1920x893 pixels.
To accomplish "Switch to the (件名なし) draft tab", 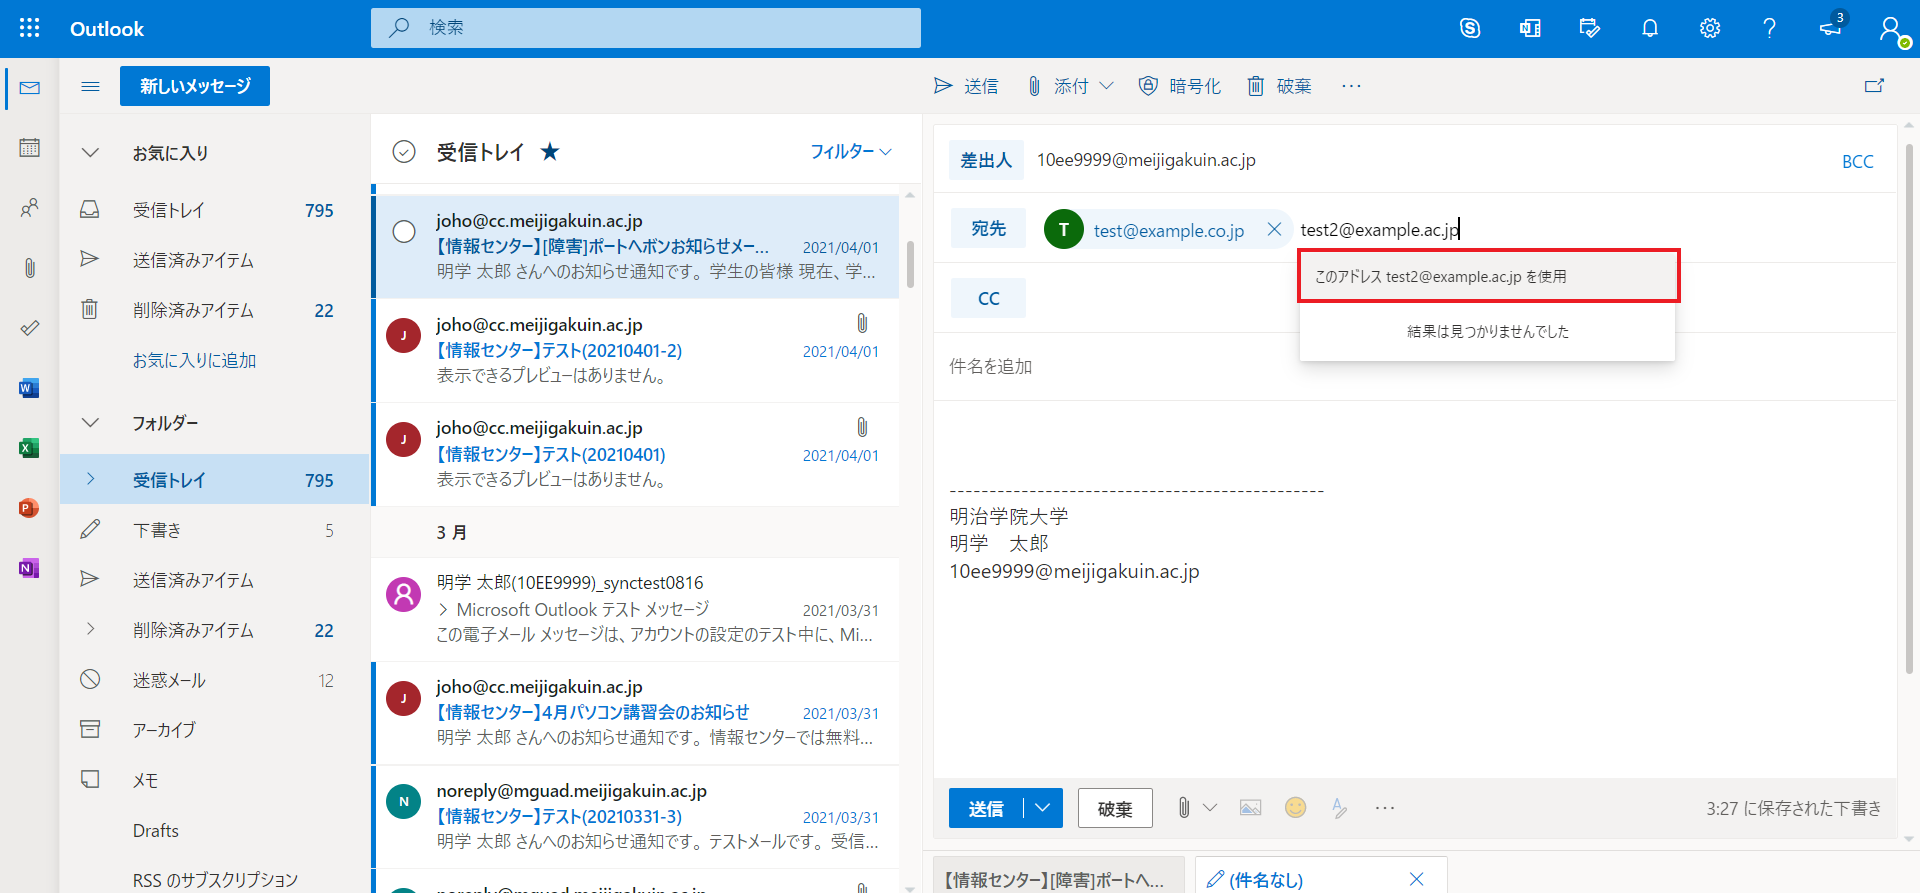I will click(x=1300, y=879).
